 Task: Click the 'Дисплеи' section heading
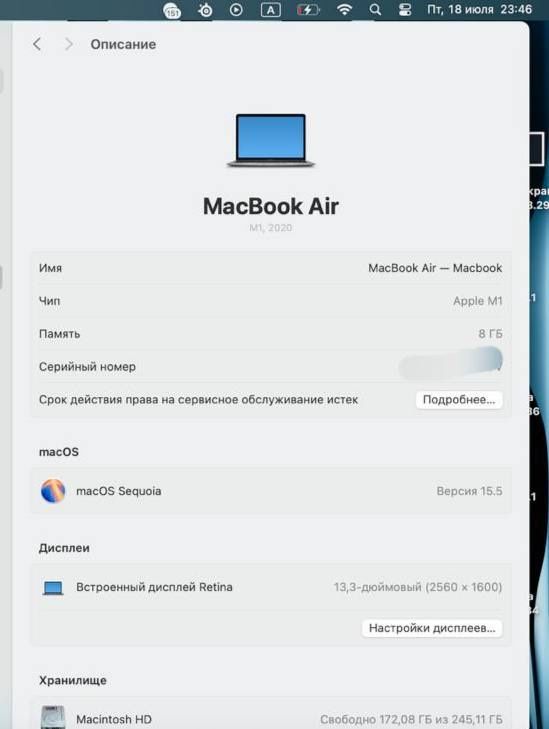(x=64, y=548)
